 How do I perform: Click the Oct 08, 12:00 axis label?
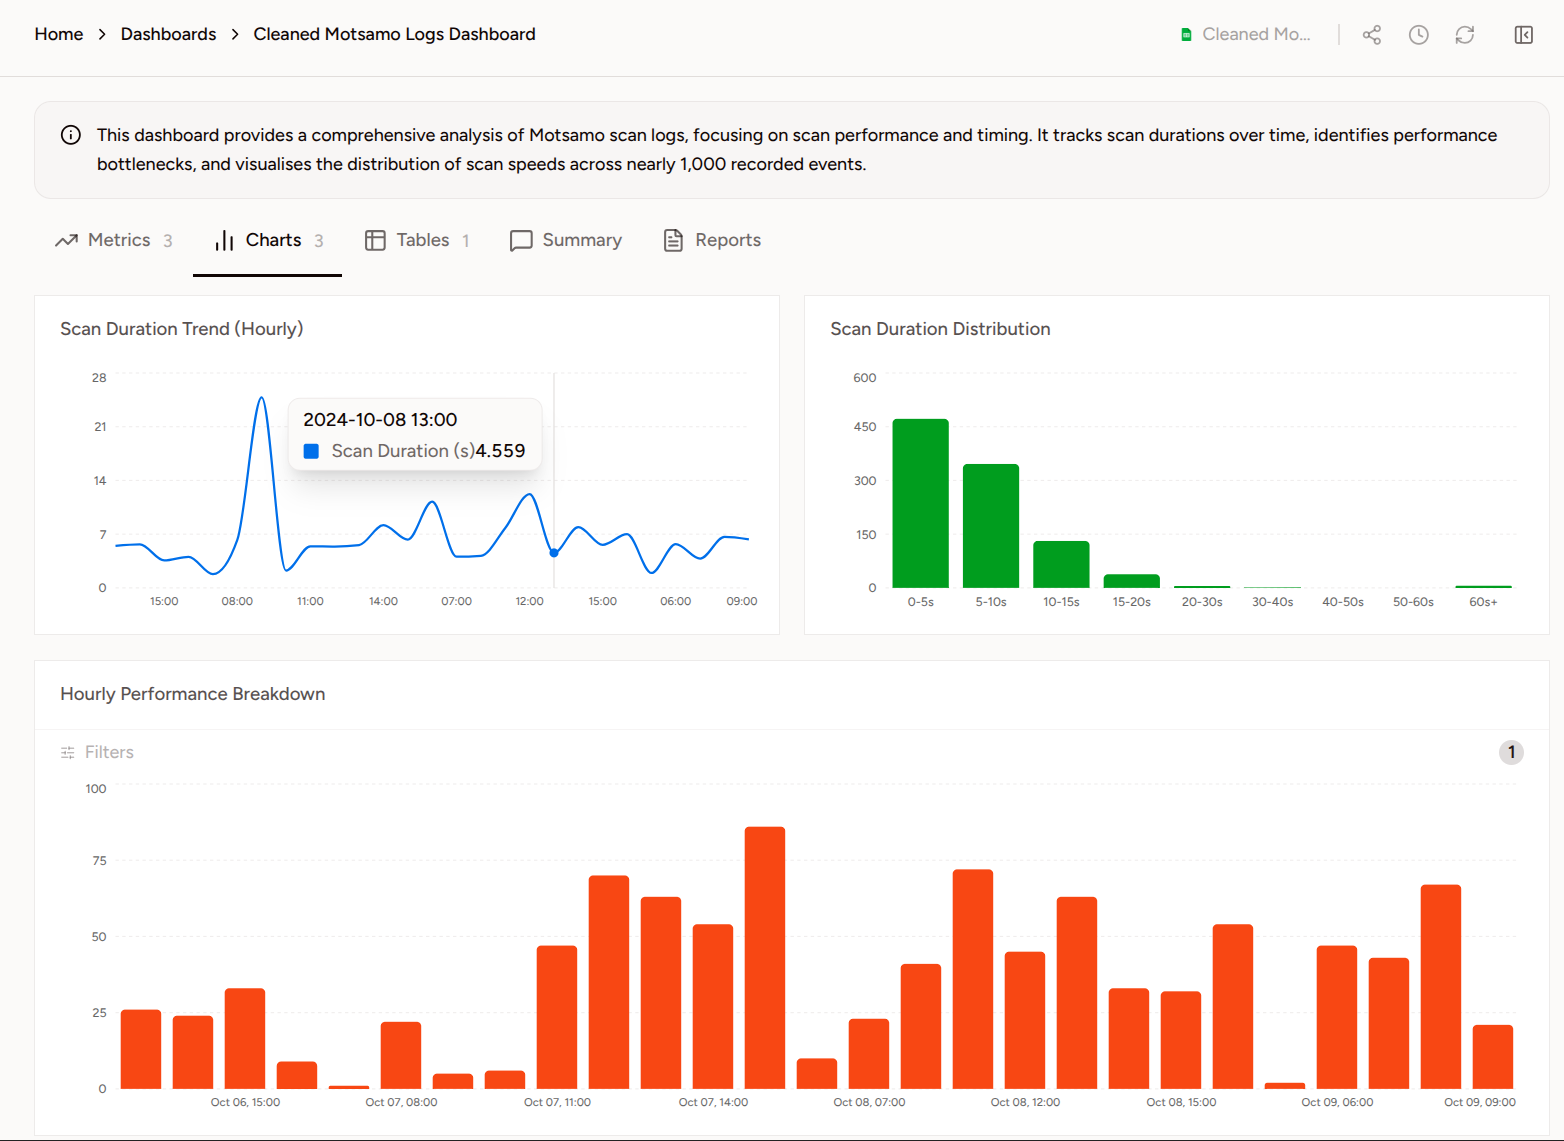[x=1025, y=1102]
